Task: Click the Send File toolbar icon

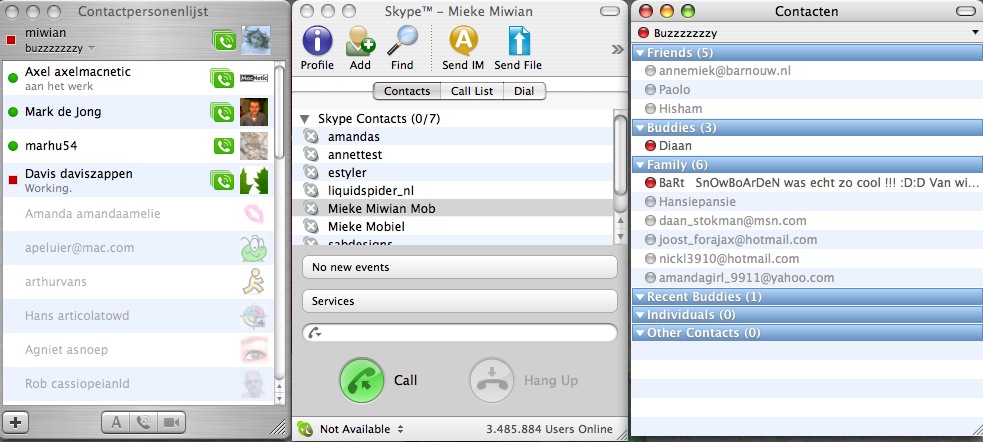Action: point(518,48)
